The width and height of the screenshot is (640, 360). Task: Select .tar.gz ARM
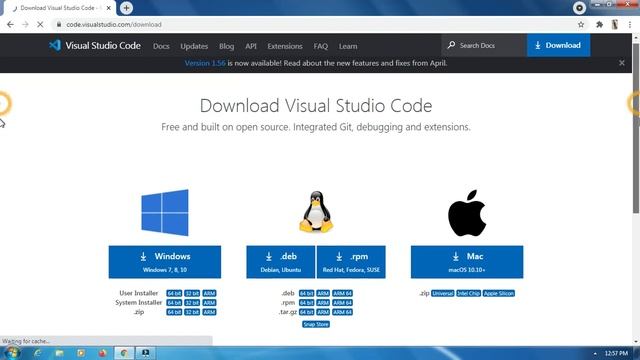[x=323, y=312]
